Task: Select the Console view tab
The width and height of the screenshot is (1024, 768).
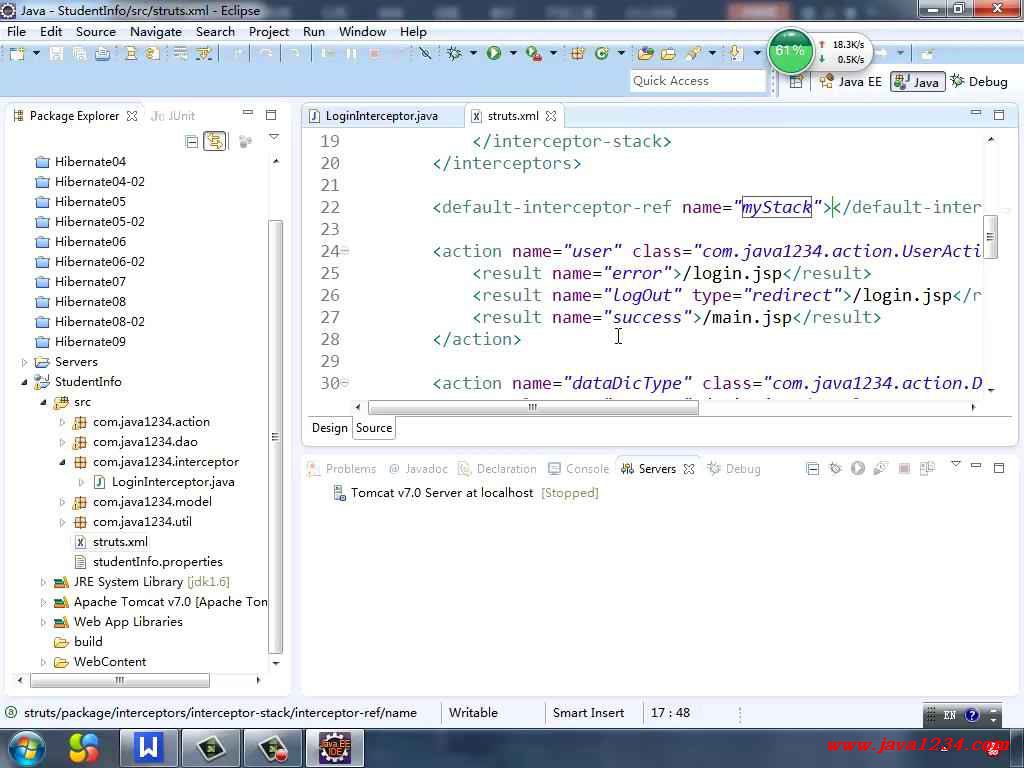Action: click(x=579, y=469)
